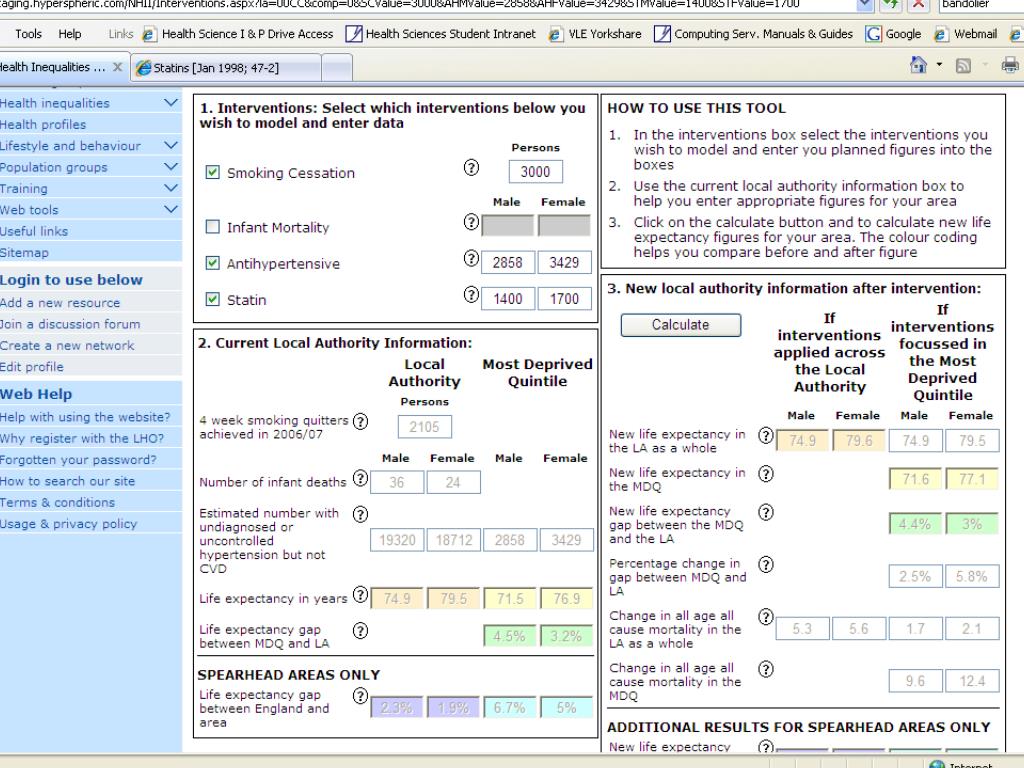The height and width of the screenshot is (768, 1024).
Task: Close the Health Inequalities tab
Action: click(x=118, y=67)
